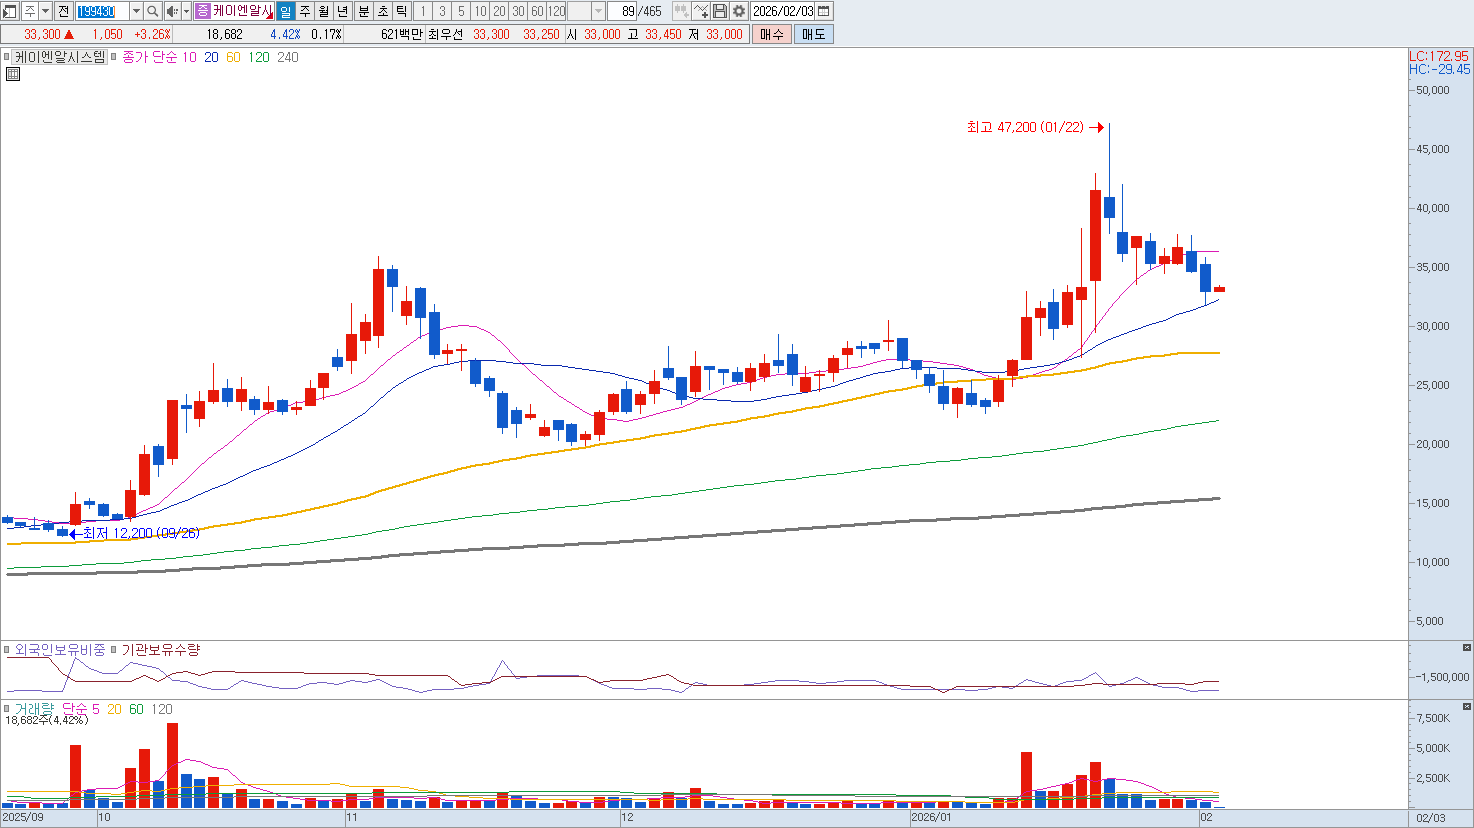Viewport: 1474px width, 828px height.
Task: Save chart with the floppy disk icon
Action: pos(720,11)
